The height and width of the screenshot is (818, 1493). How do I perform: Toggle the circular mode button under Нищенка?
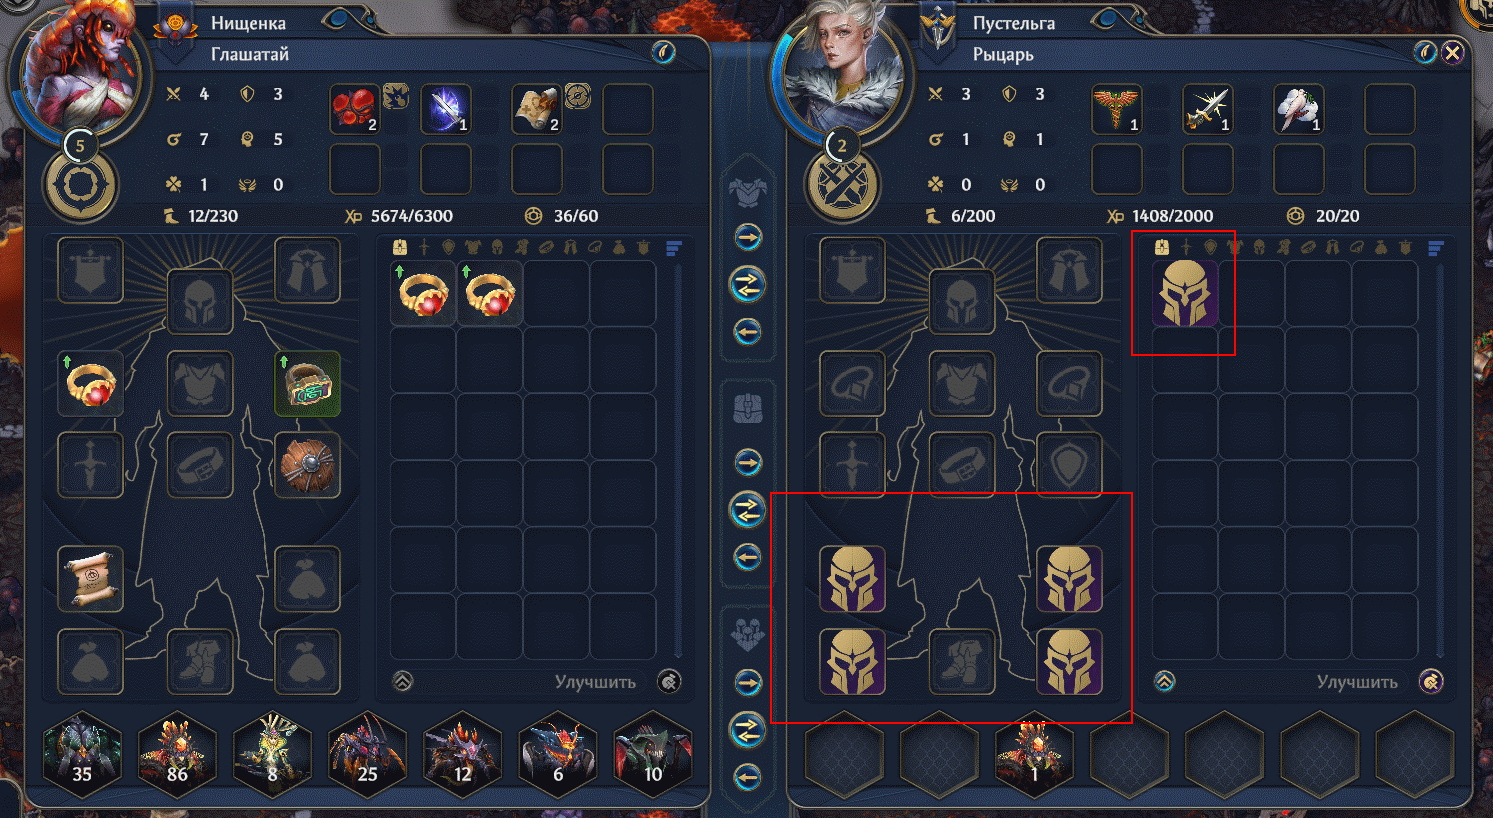click(80, 186)
